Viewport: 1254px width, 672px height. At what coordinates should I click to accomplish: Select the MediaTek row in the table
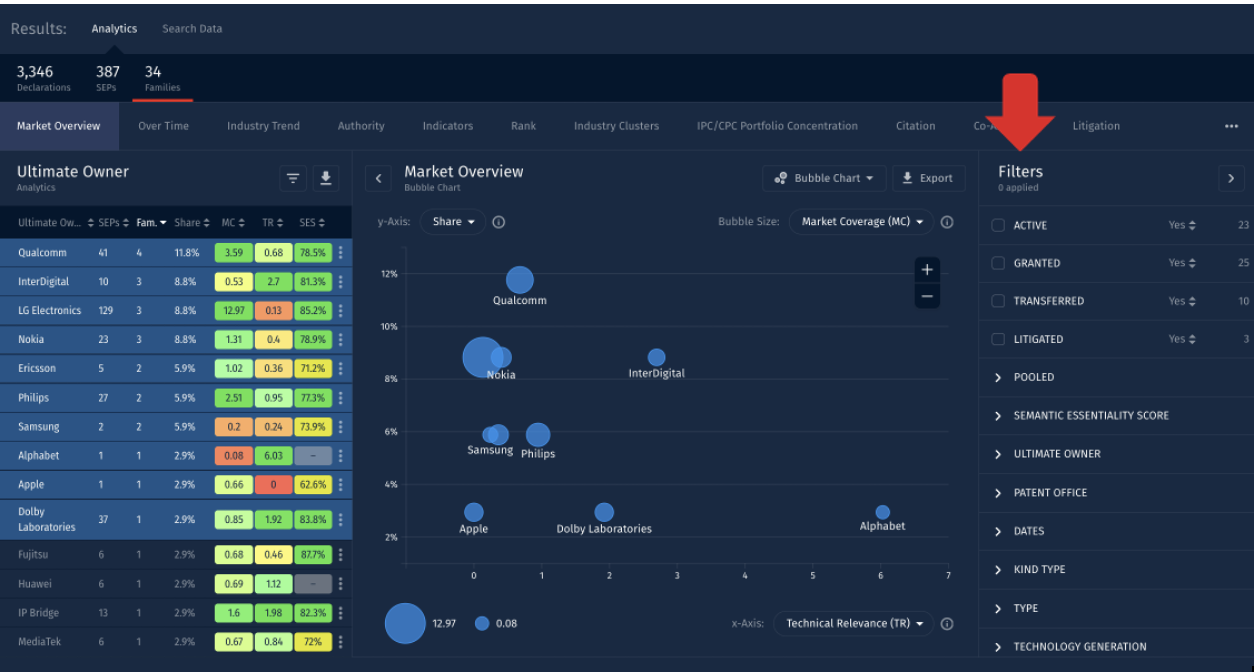tap(176, 642)
